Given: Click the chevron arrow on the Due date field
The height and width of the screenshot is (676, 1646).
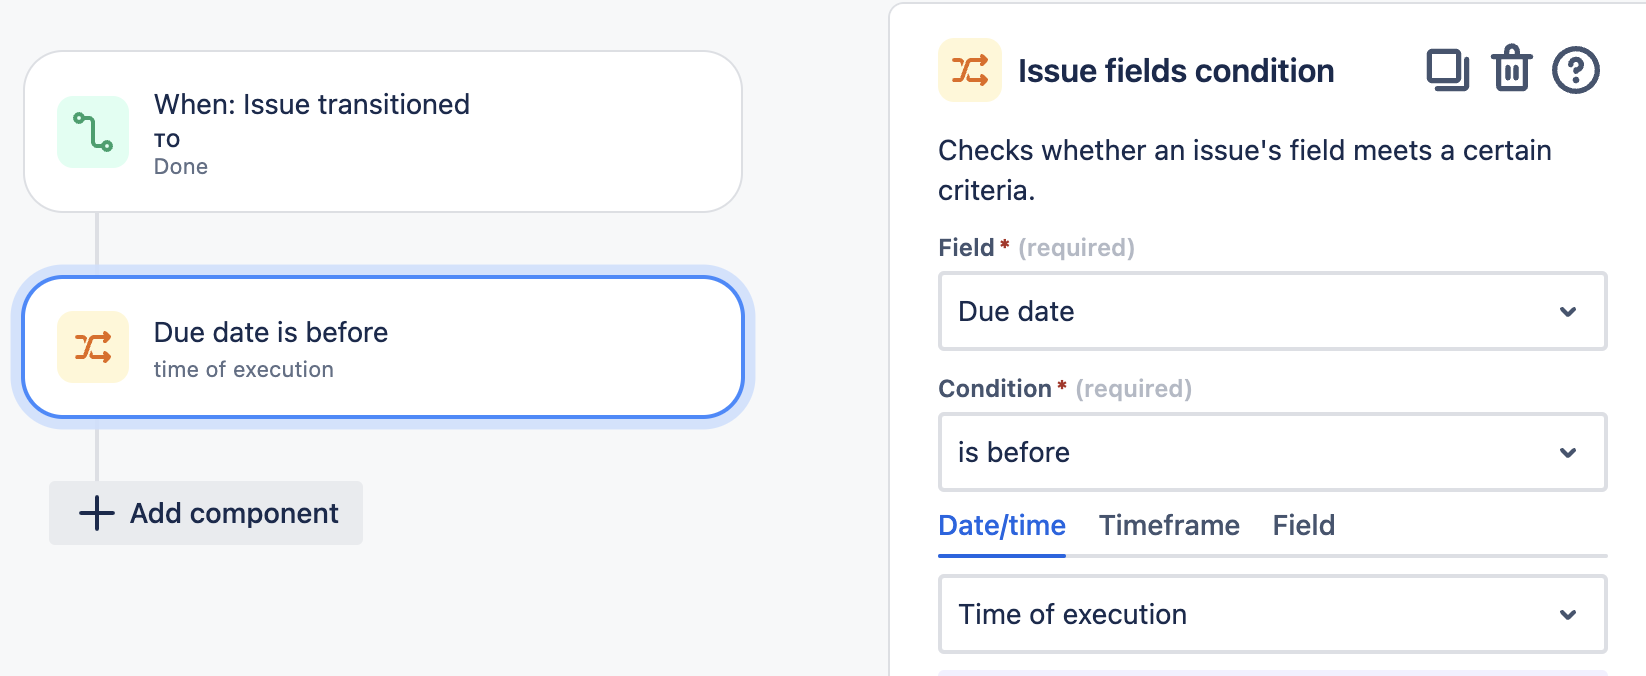Looking at the screenshot, I should (1567, 312).
